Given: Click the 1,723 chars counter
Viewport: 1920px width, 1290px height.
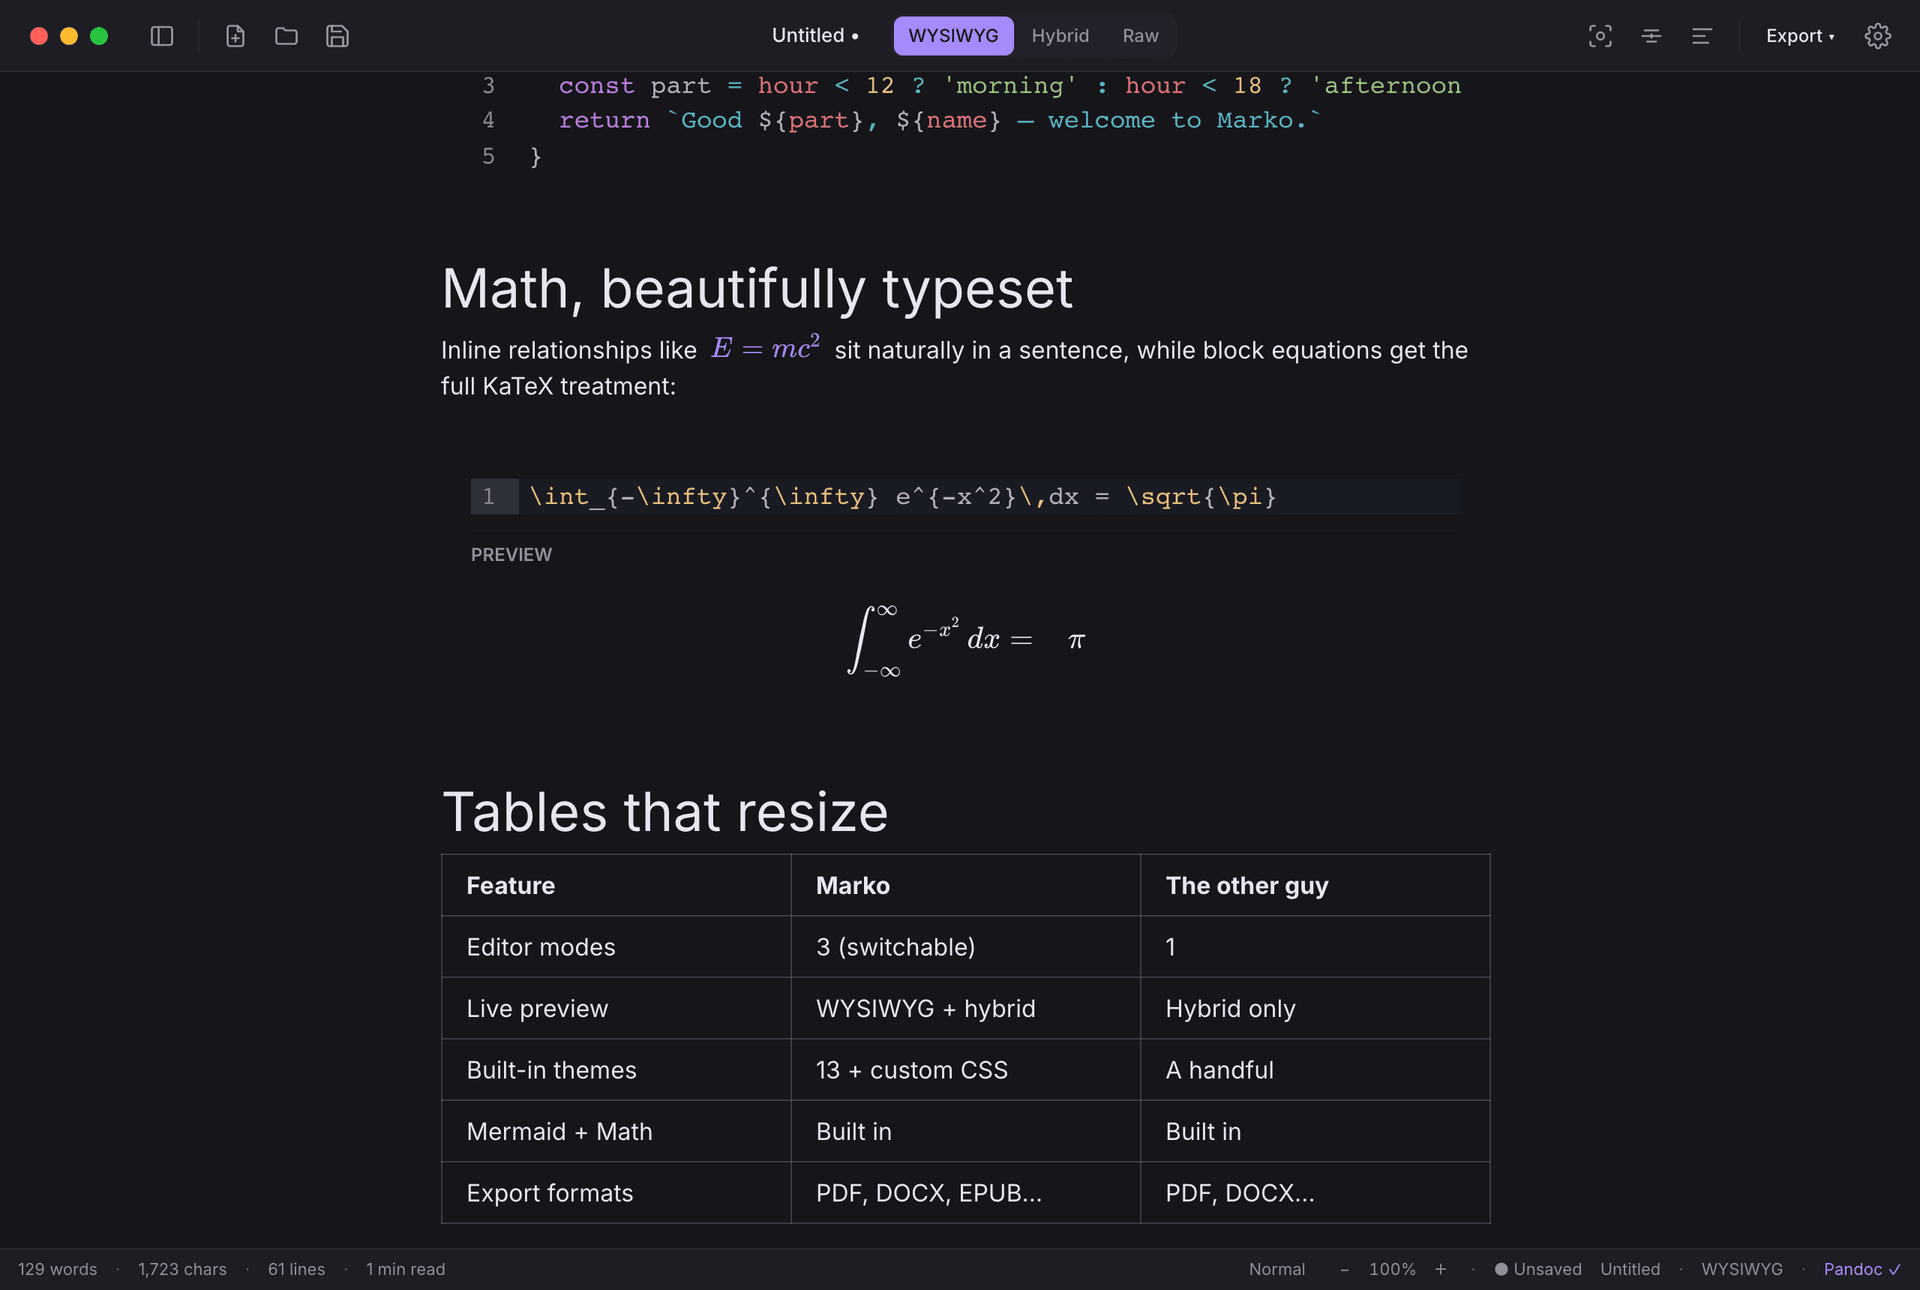Looking at the screenshot, I should pyautogui.click(x=182, y=1269).
